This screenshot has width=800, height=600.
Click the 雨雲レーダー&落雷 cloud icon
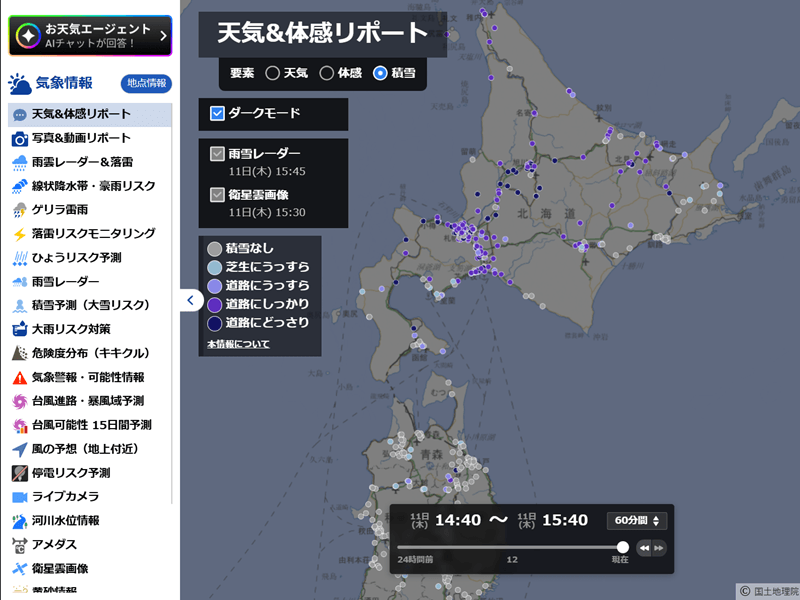(19, 162)
